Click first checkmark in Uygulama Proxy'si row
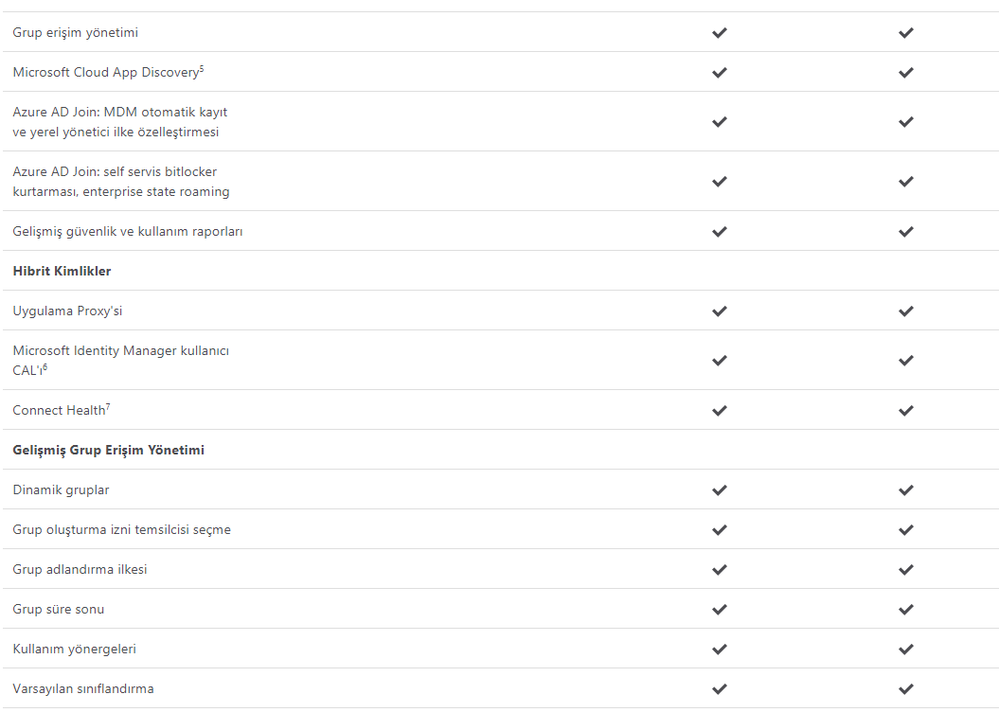 719,311
